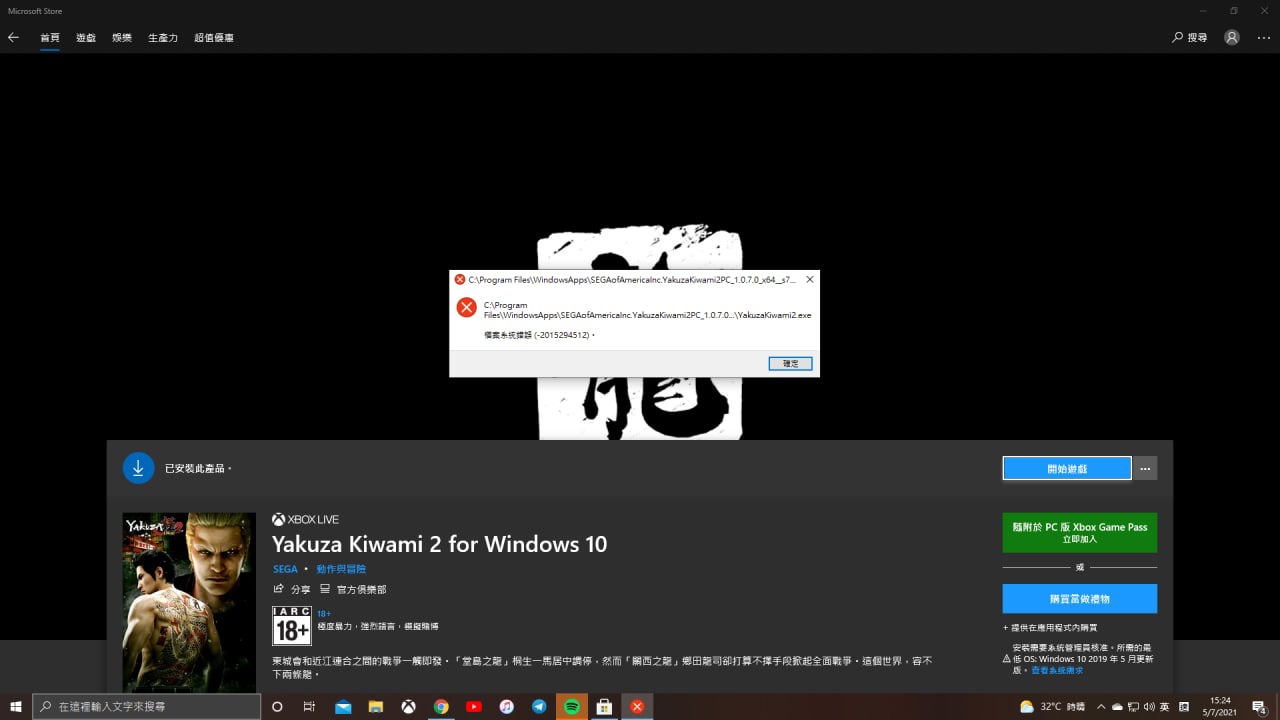The width and height of the screenshot is (1280, 720).
Task: Expand the hidden system tray icons
Action: pyautogui.click(x=1101, y=706)
